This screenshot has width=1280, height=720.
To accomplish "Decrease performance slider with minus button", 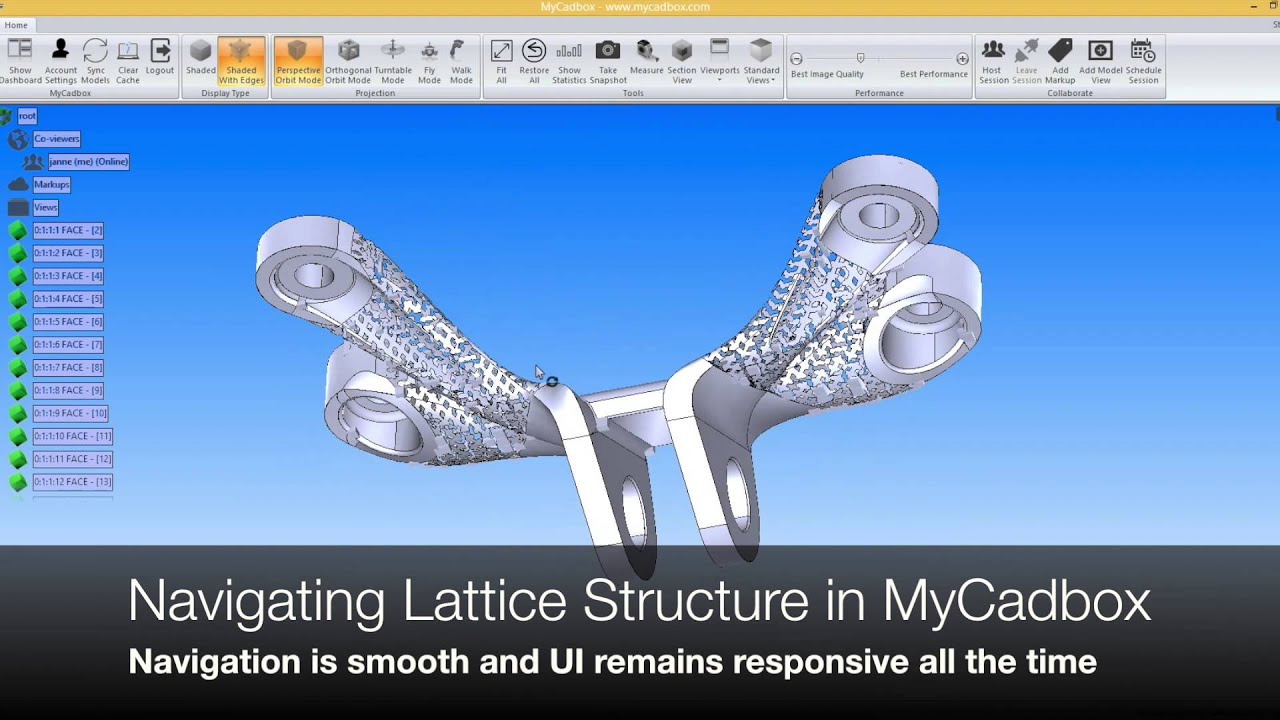I will [796, 59].
